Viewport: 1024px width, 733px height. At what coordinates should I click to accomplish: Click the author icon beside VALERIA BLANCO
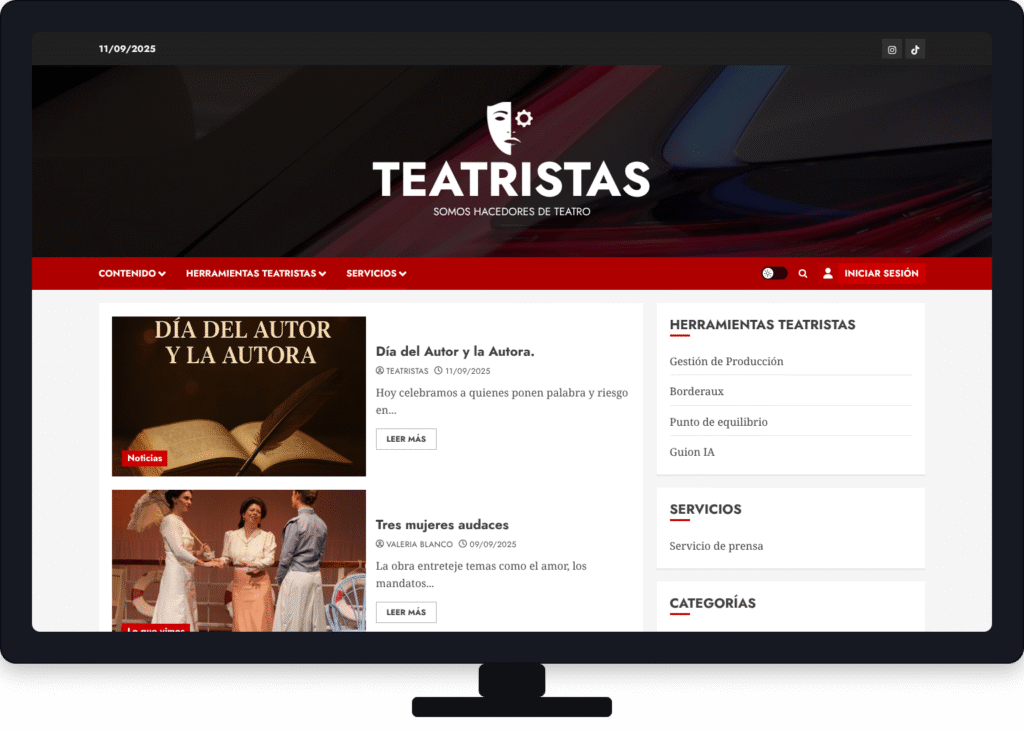pyautogui.click(x=380, y=544)
